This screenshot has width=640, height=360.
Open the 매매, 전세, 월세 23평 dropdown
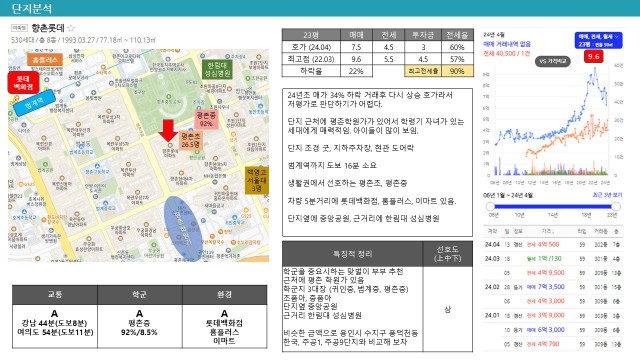(598, 40)
